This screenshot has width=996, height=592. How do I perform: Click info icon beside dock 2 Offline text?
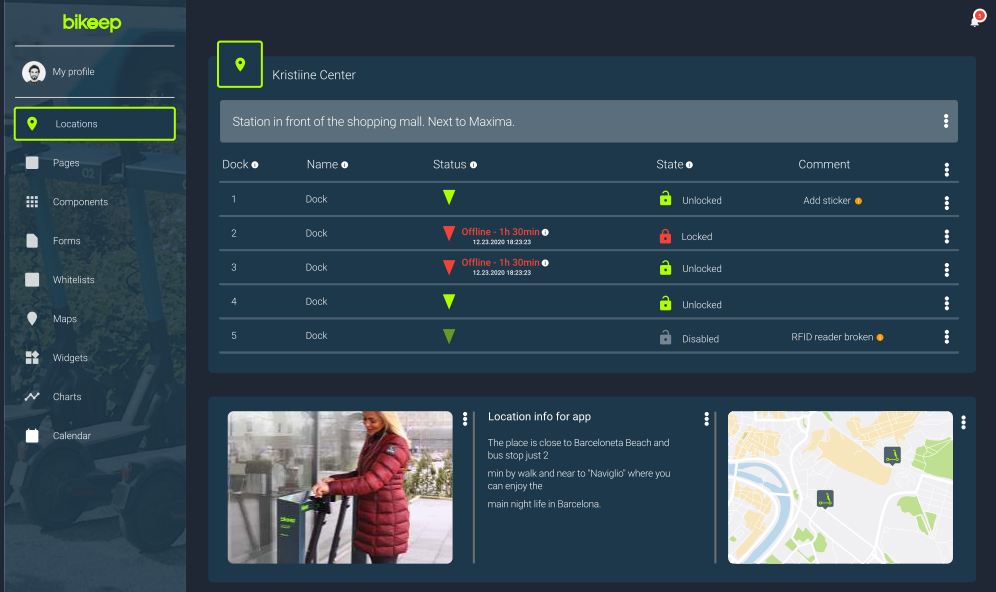(545, 232)
